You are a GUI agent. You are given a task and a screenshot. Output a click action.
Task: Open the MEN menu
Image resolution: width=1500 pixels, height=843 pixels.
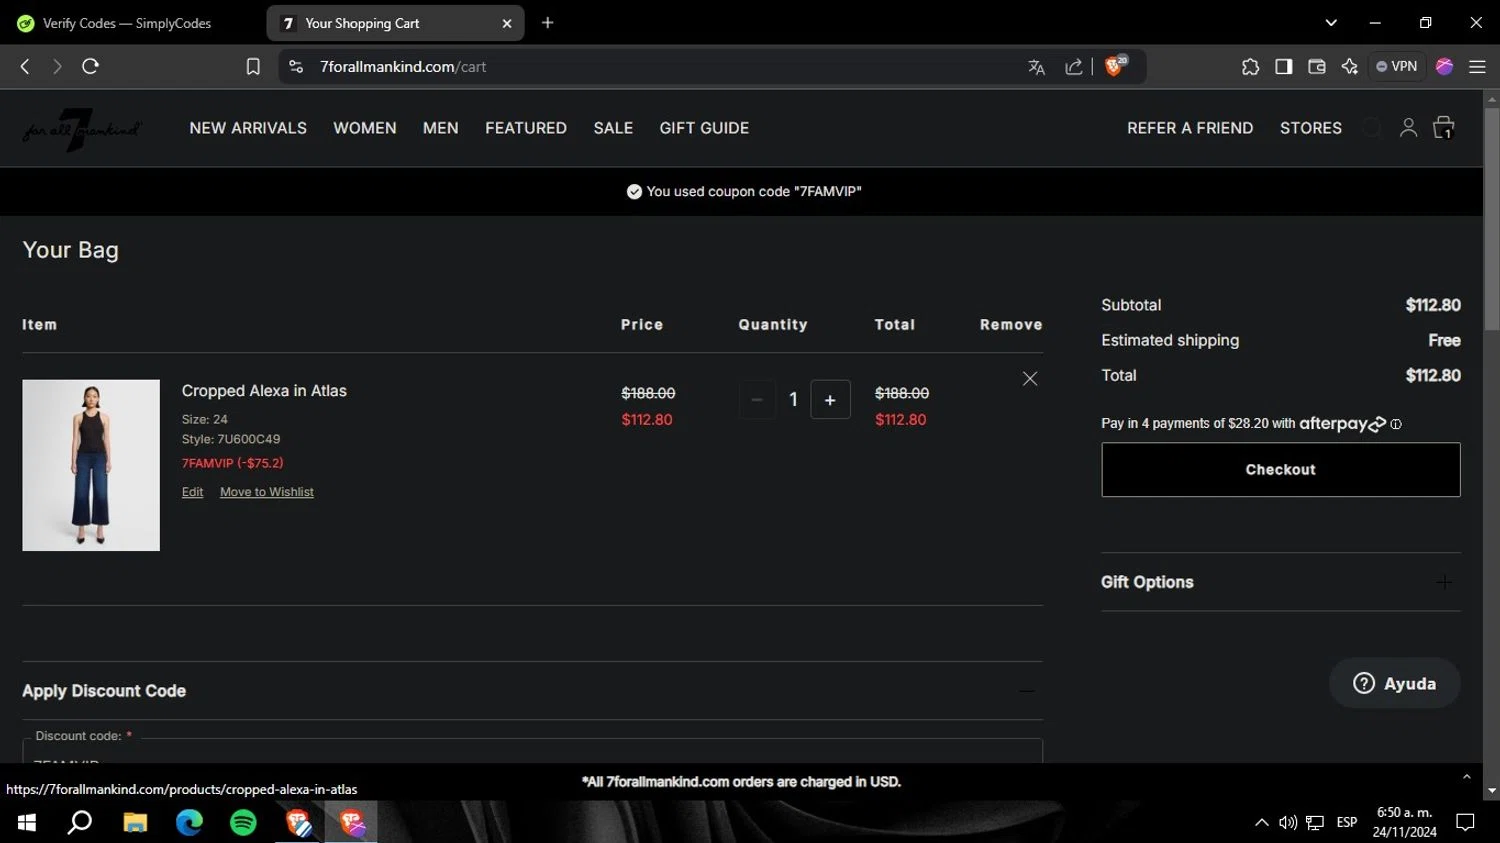(x=441, y=128)
